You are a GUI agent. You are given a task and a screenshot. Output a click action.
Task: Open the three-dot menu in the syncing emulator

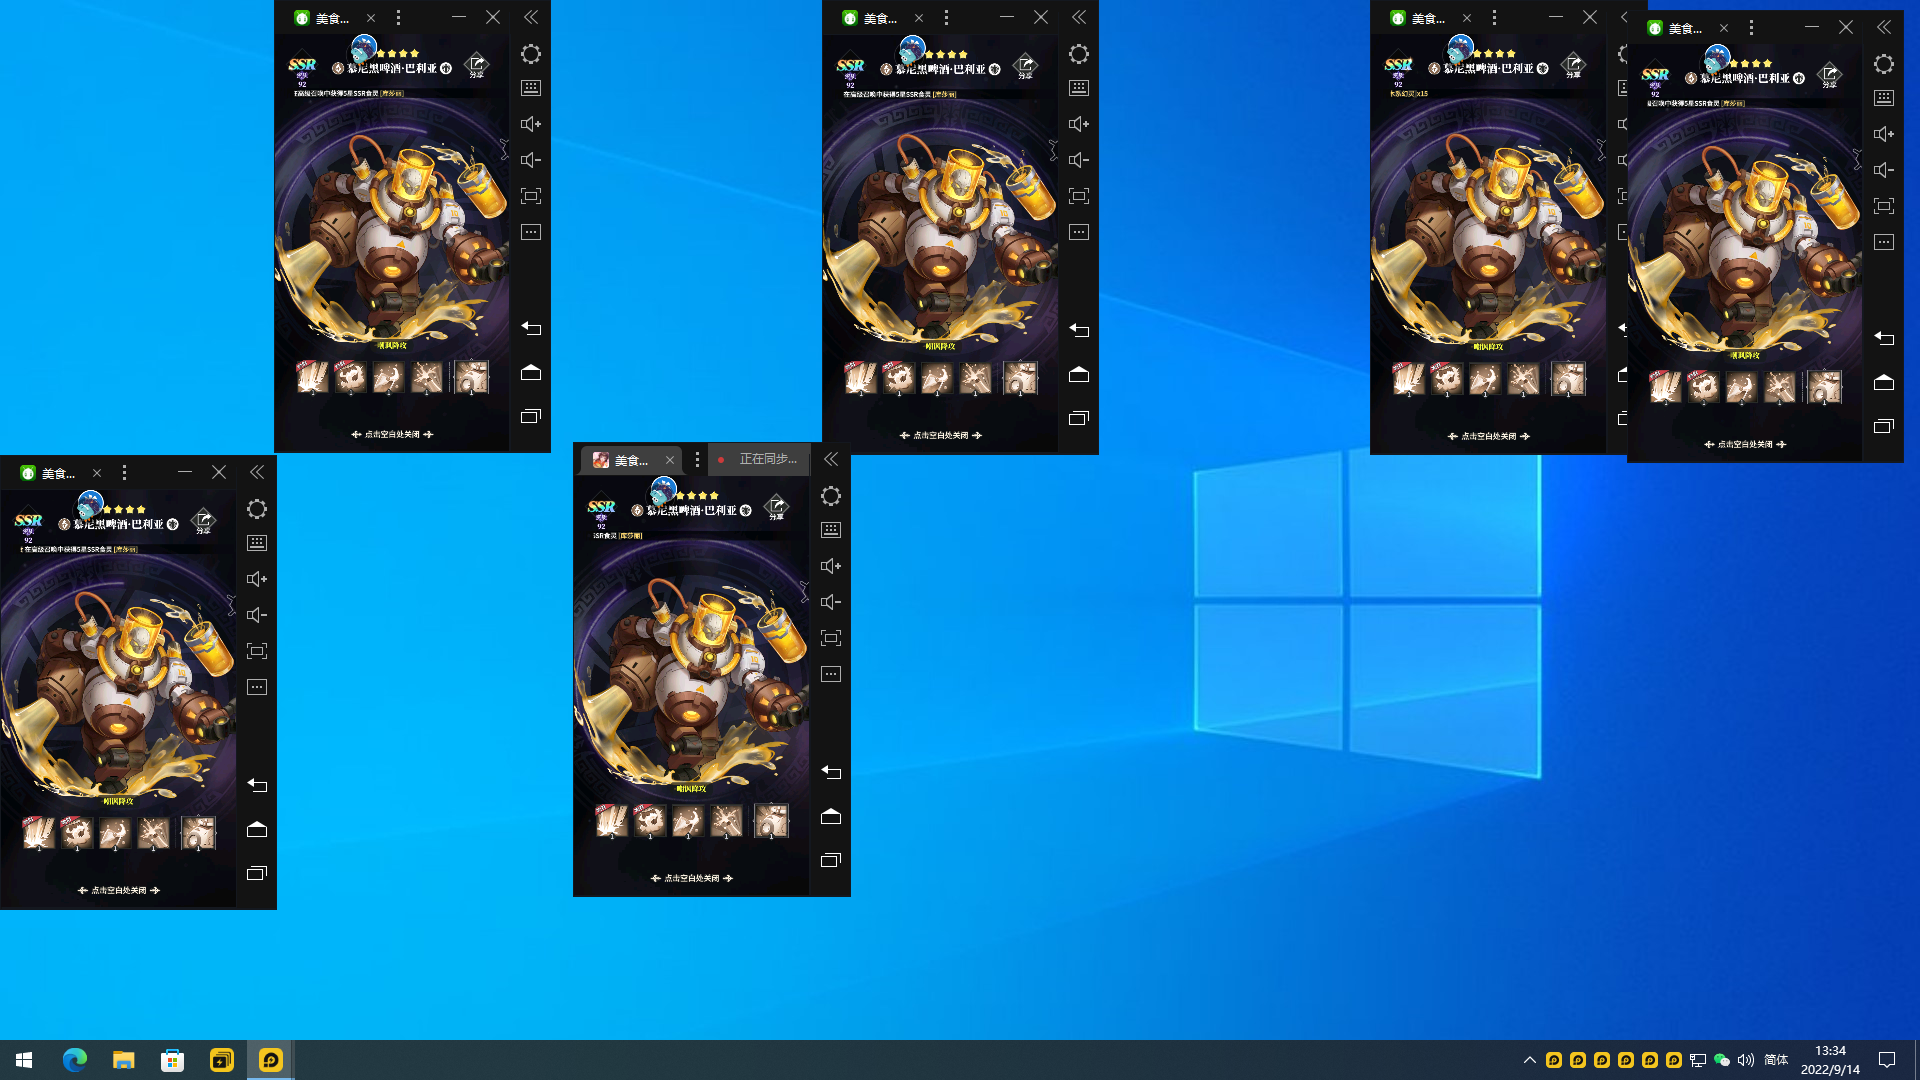tap(697, 460)
